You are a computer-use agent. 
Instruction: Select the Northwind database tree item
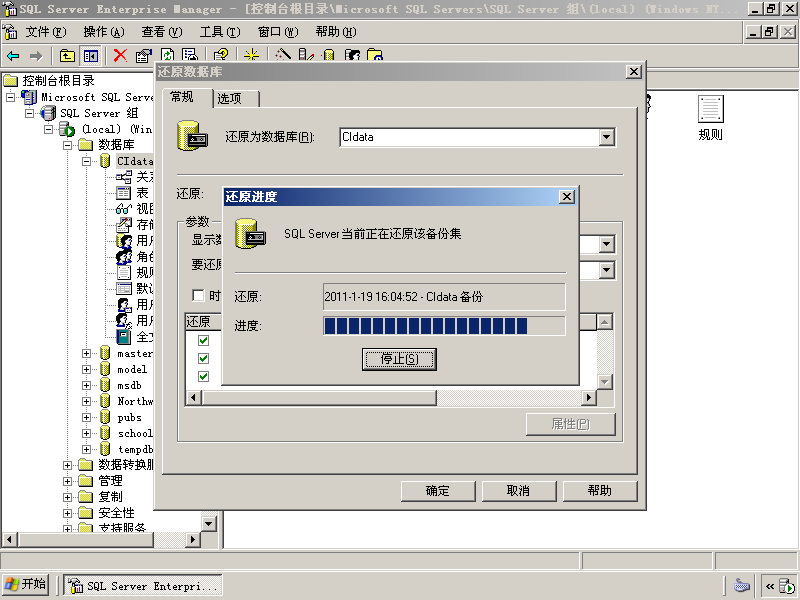[x=135, y=401]
